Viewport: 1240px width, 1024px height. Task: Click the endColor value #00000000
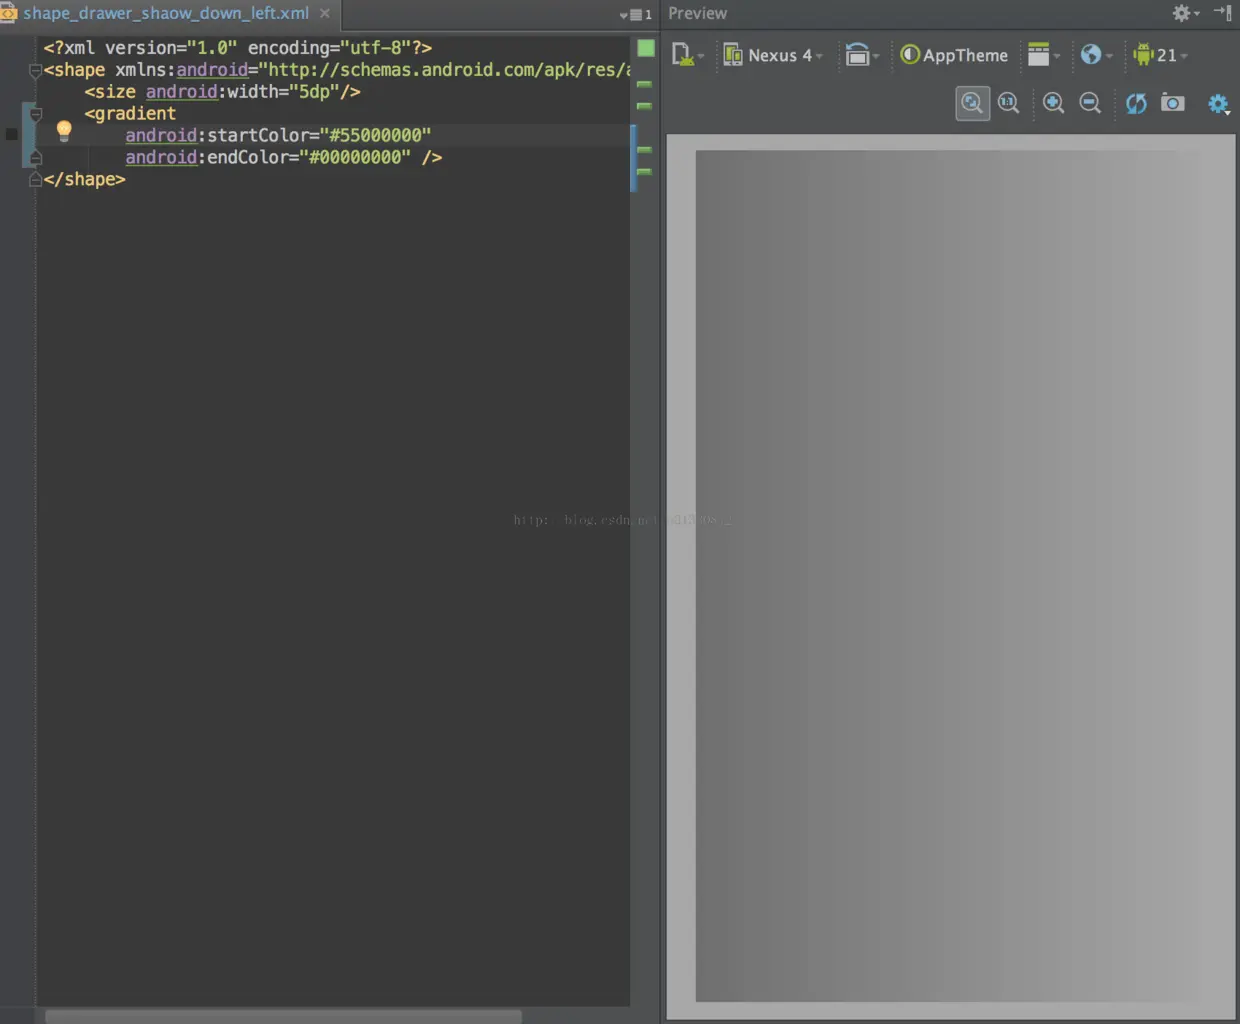point(354,157)
